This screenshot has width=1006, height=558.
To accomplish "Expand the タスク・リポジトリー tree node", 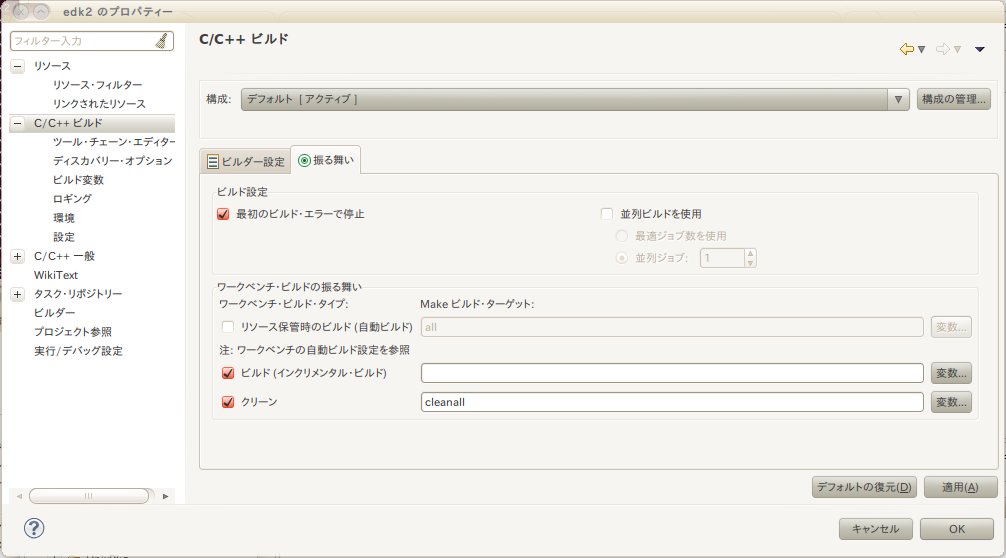I will pos(18,294).
